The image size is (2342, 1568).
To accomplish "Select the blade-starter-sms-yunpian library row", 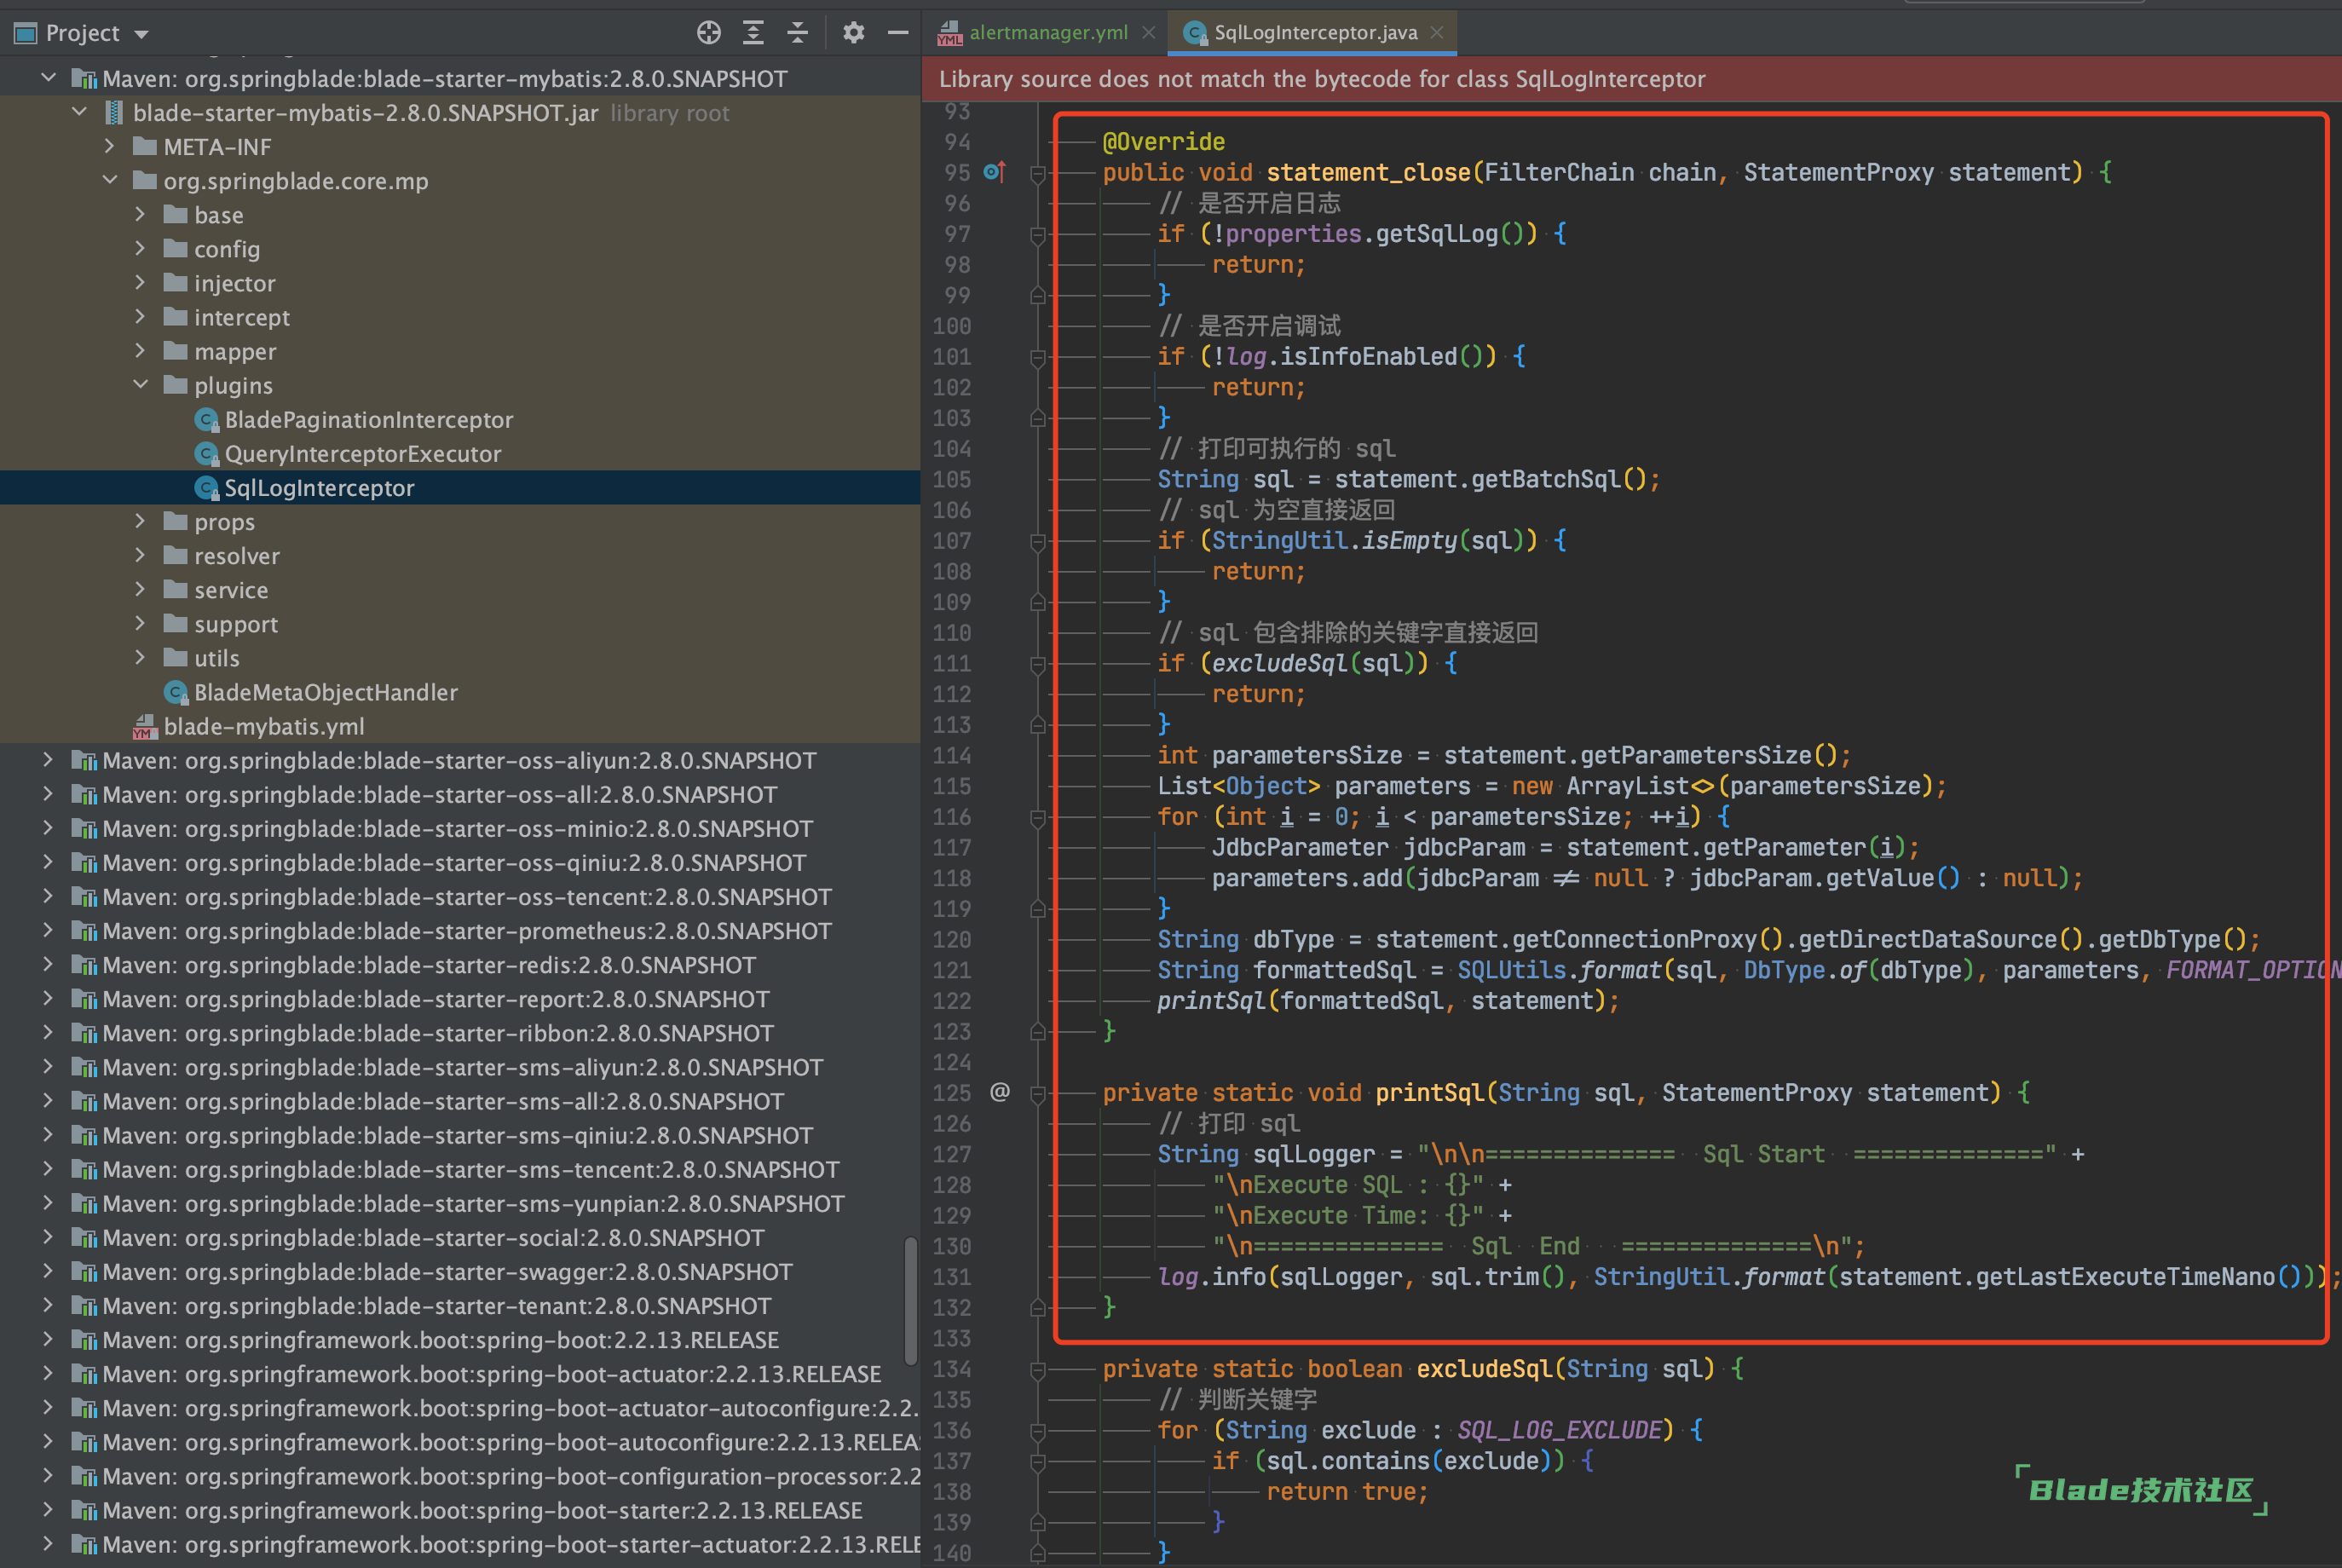I will point(460,1204).
